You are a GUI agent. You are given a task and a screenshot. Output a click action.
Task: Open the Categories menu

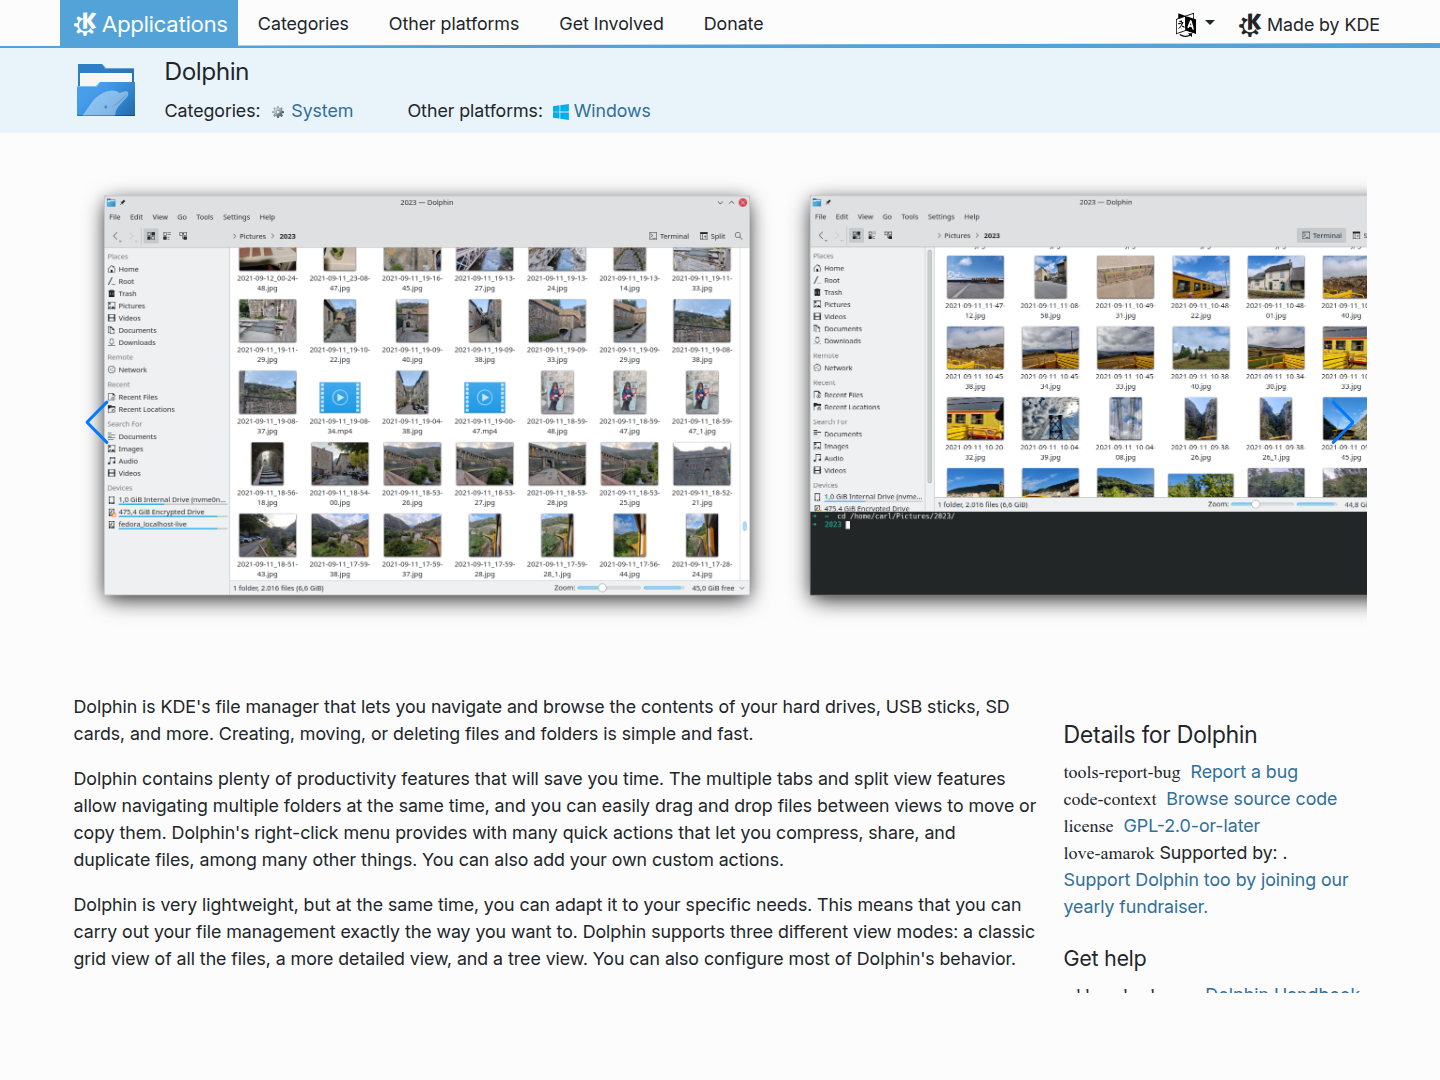click(x=303, y=24)
